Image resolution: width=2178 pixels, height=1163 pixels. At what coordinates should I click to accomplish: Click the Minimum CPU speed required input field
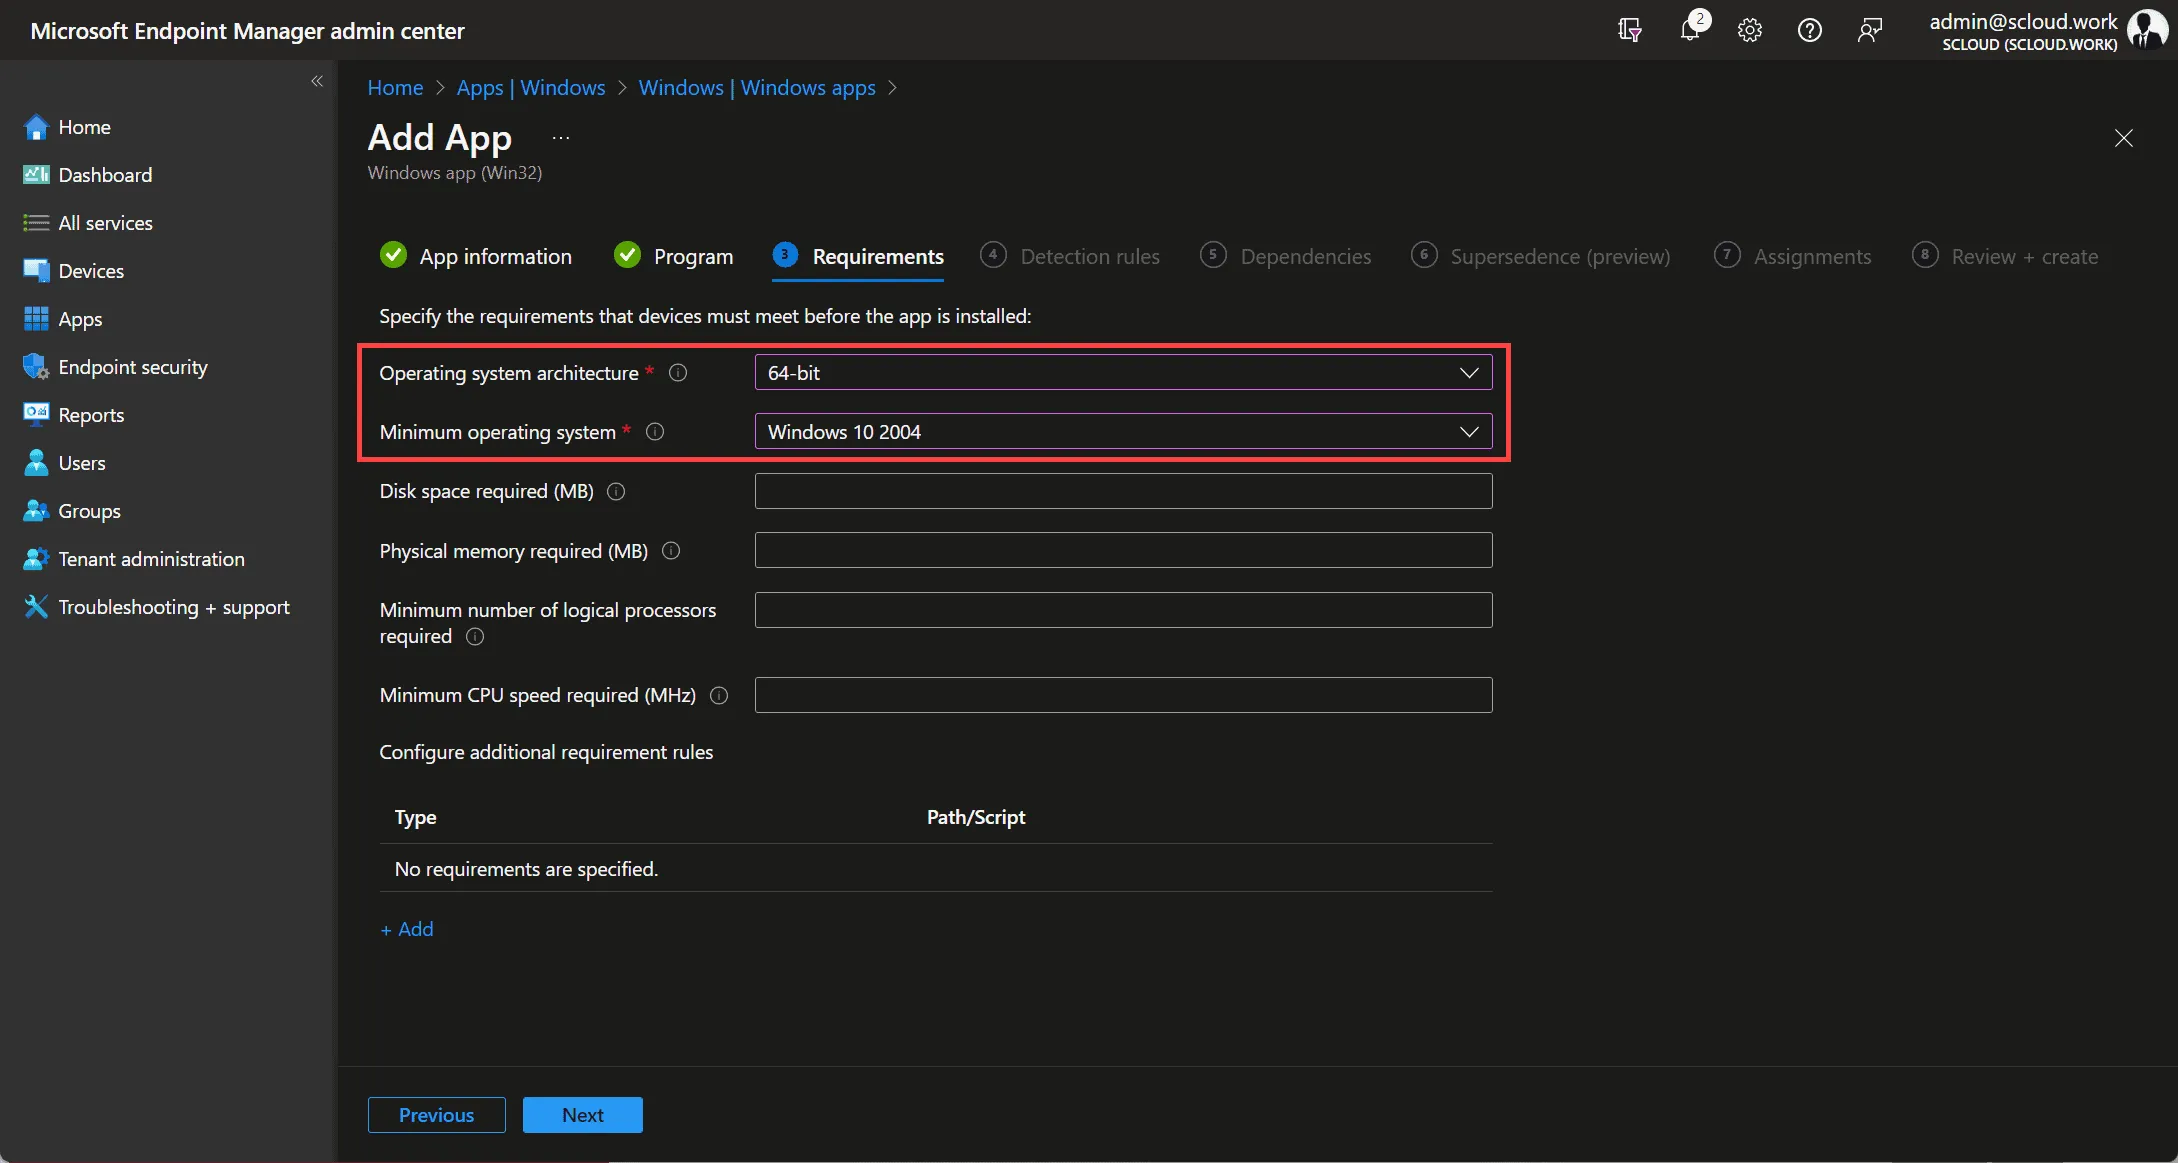pyautogui.click(x=1123, y=695)
